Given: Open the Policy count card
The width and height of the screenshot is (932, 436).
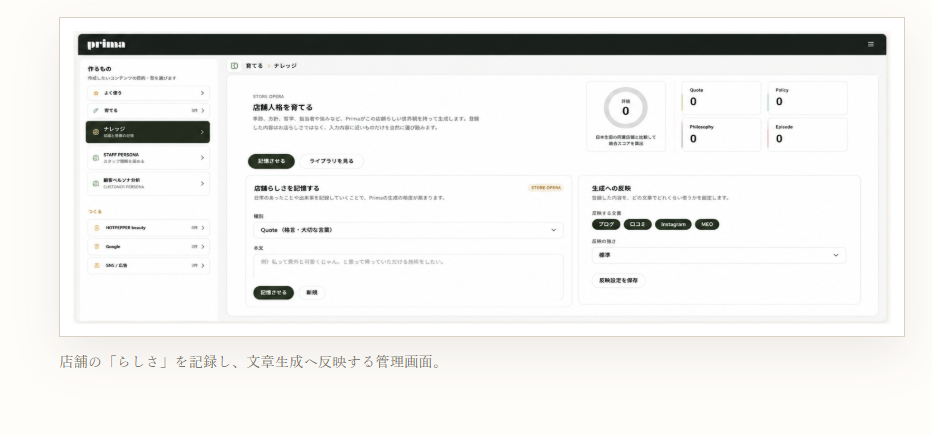Looking at the screenshot, I should (x=807, y=98).
